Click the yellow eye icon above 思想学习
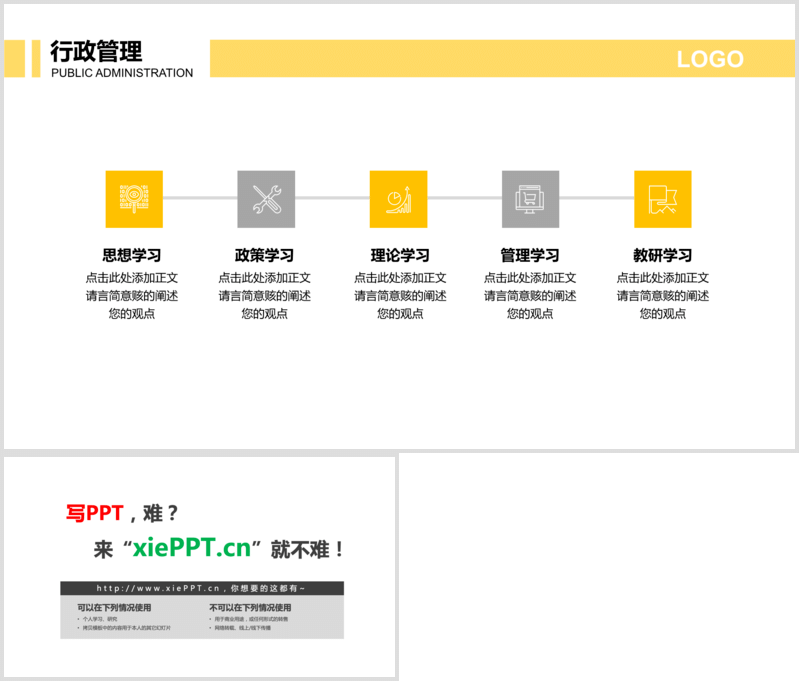This screenshot has height=681, width=800. click(134, 199)
